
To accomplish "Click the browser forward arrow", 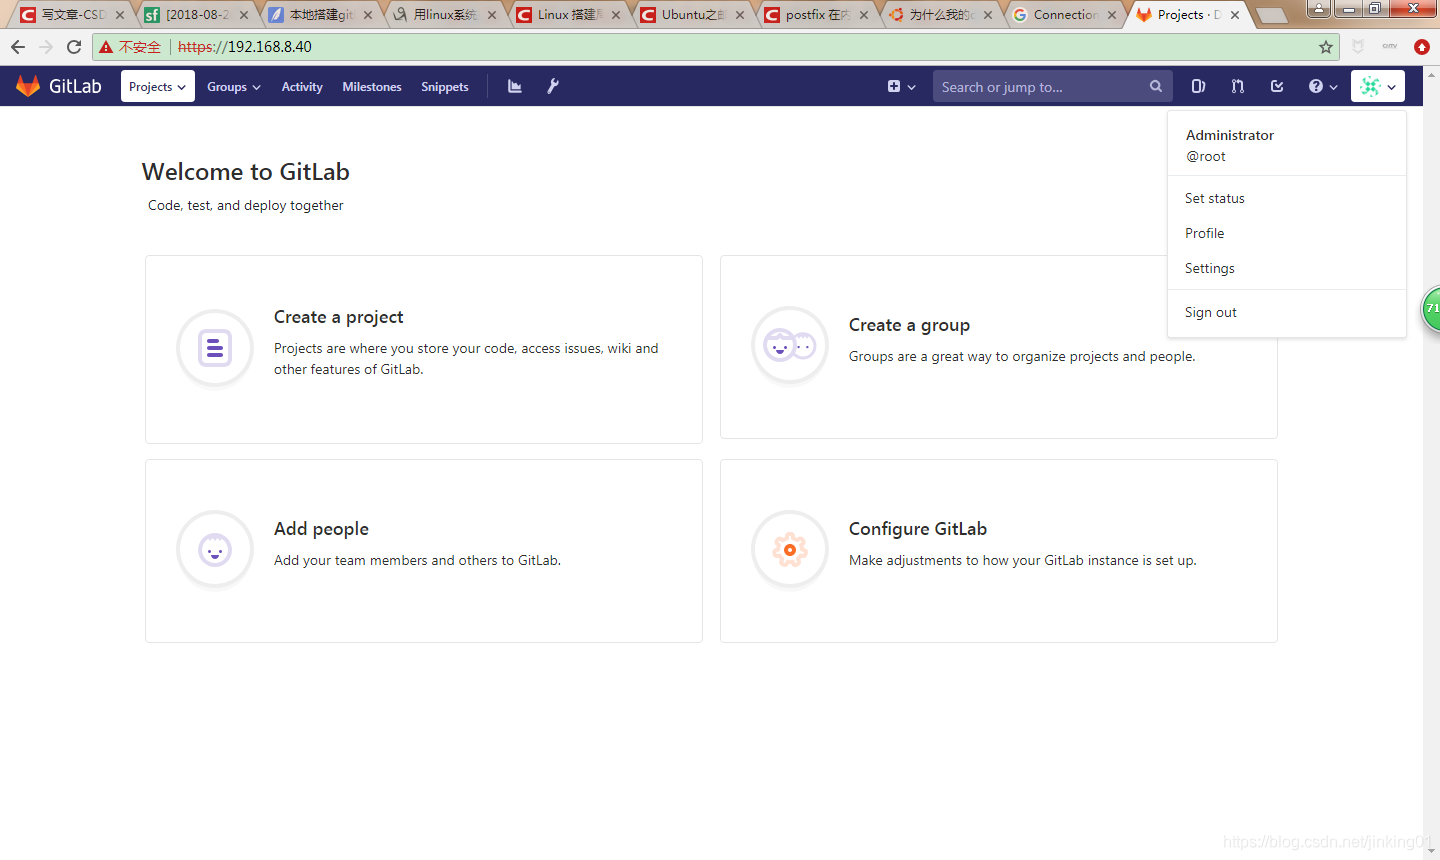I will 46,47.
